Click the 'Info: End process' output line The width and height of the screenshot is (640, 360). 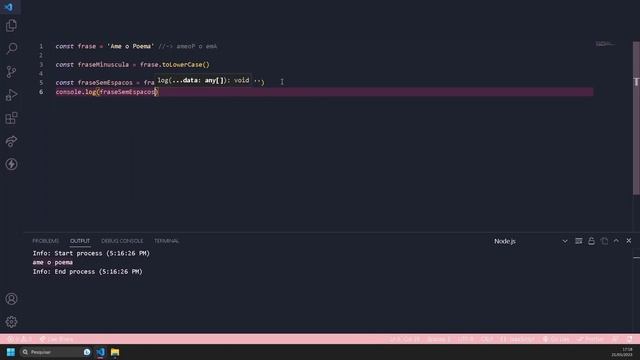(87, 271)
